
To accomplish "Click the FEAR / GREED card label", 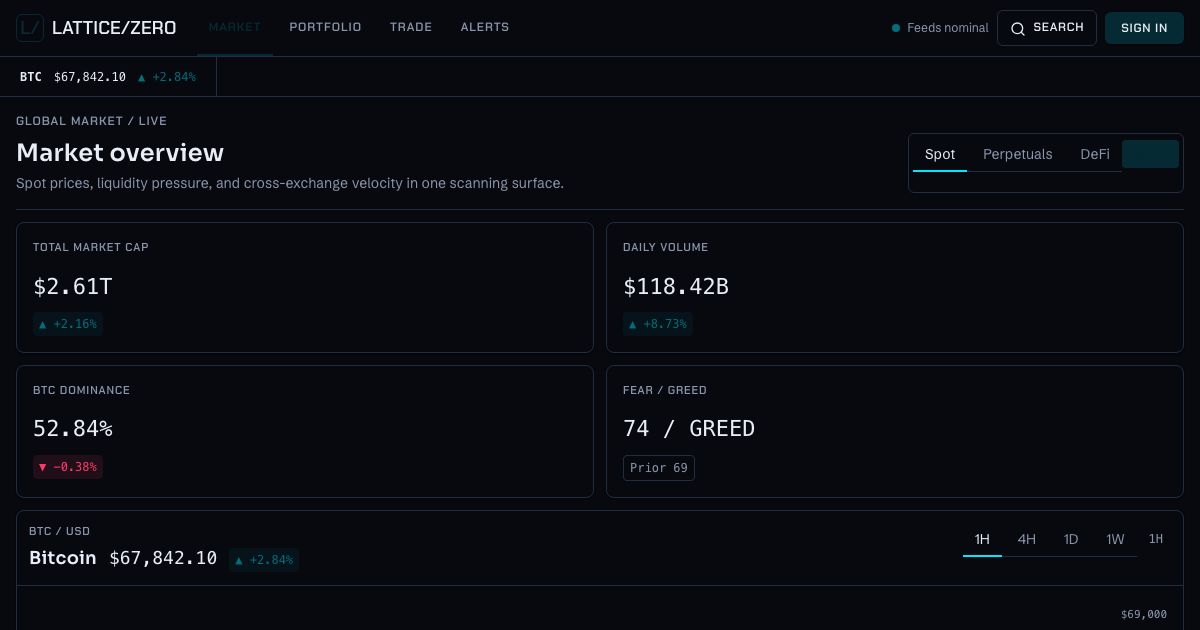I will pyautogui.click(x=665, y=390).
